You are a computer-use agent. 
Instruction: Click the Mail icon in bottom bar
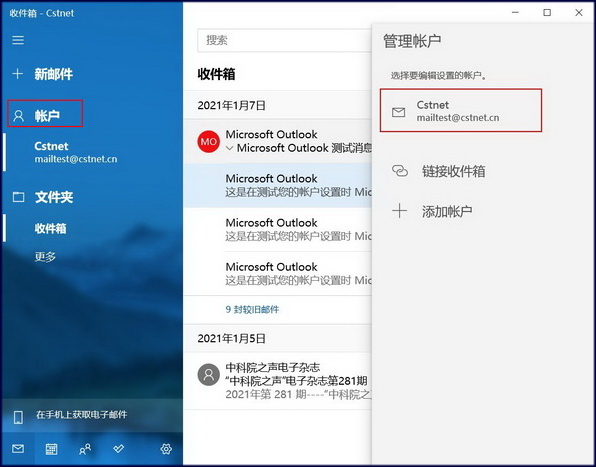point(18,449)
